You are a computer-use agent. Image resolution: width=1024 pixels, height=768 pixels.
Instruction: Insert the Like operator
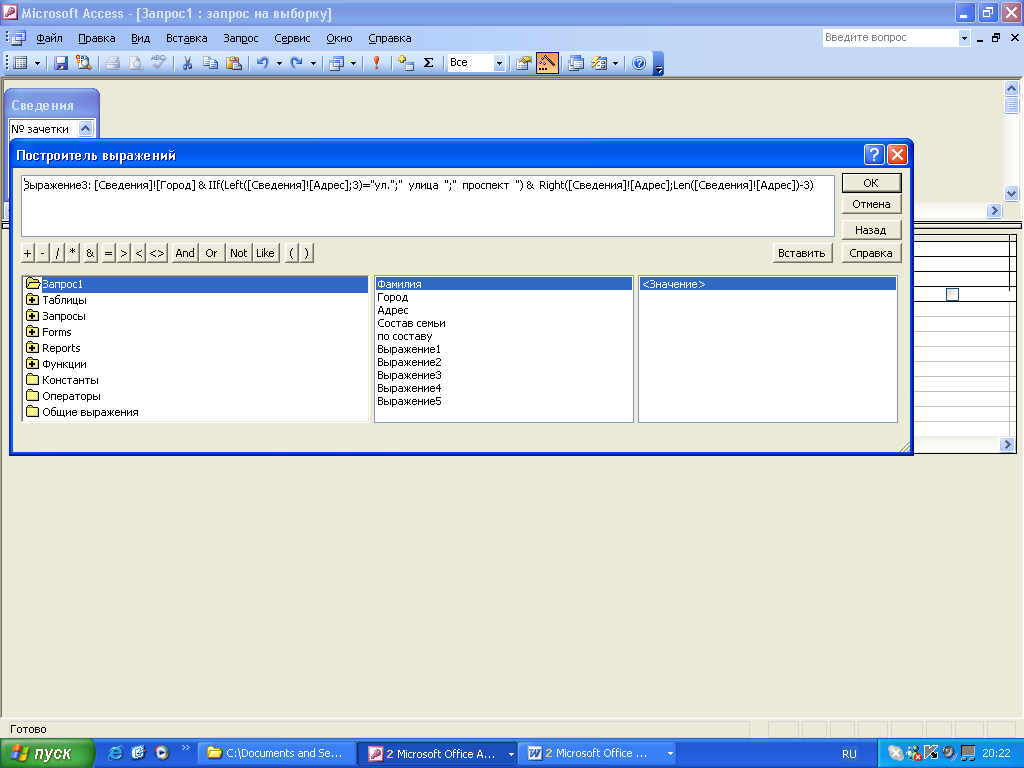(x=265, y=253)
